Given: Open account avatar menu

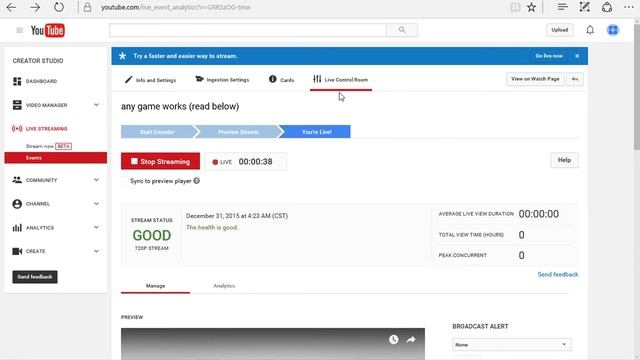Looking at the screenshot, I should (x=613, y=30).
